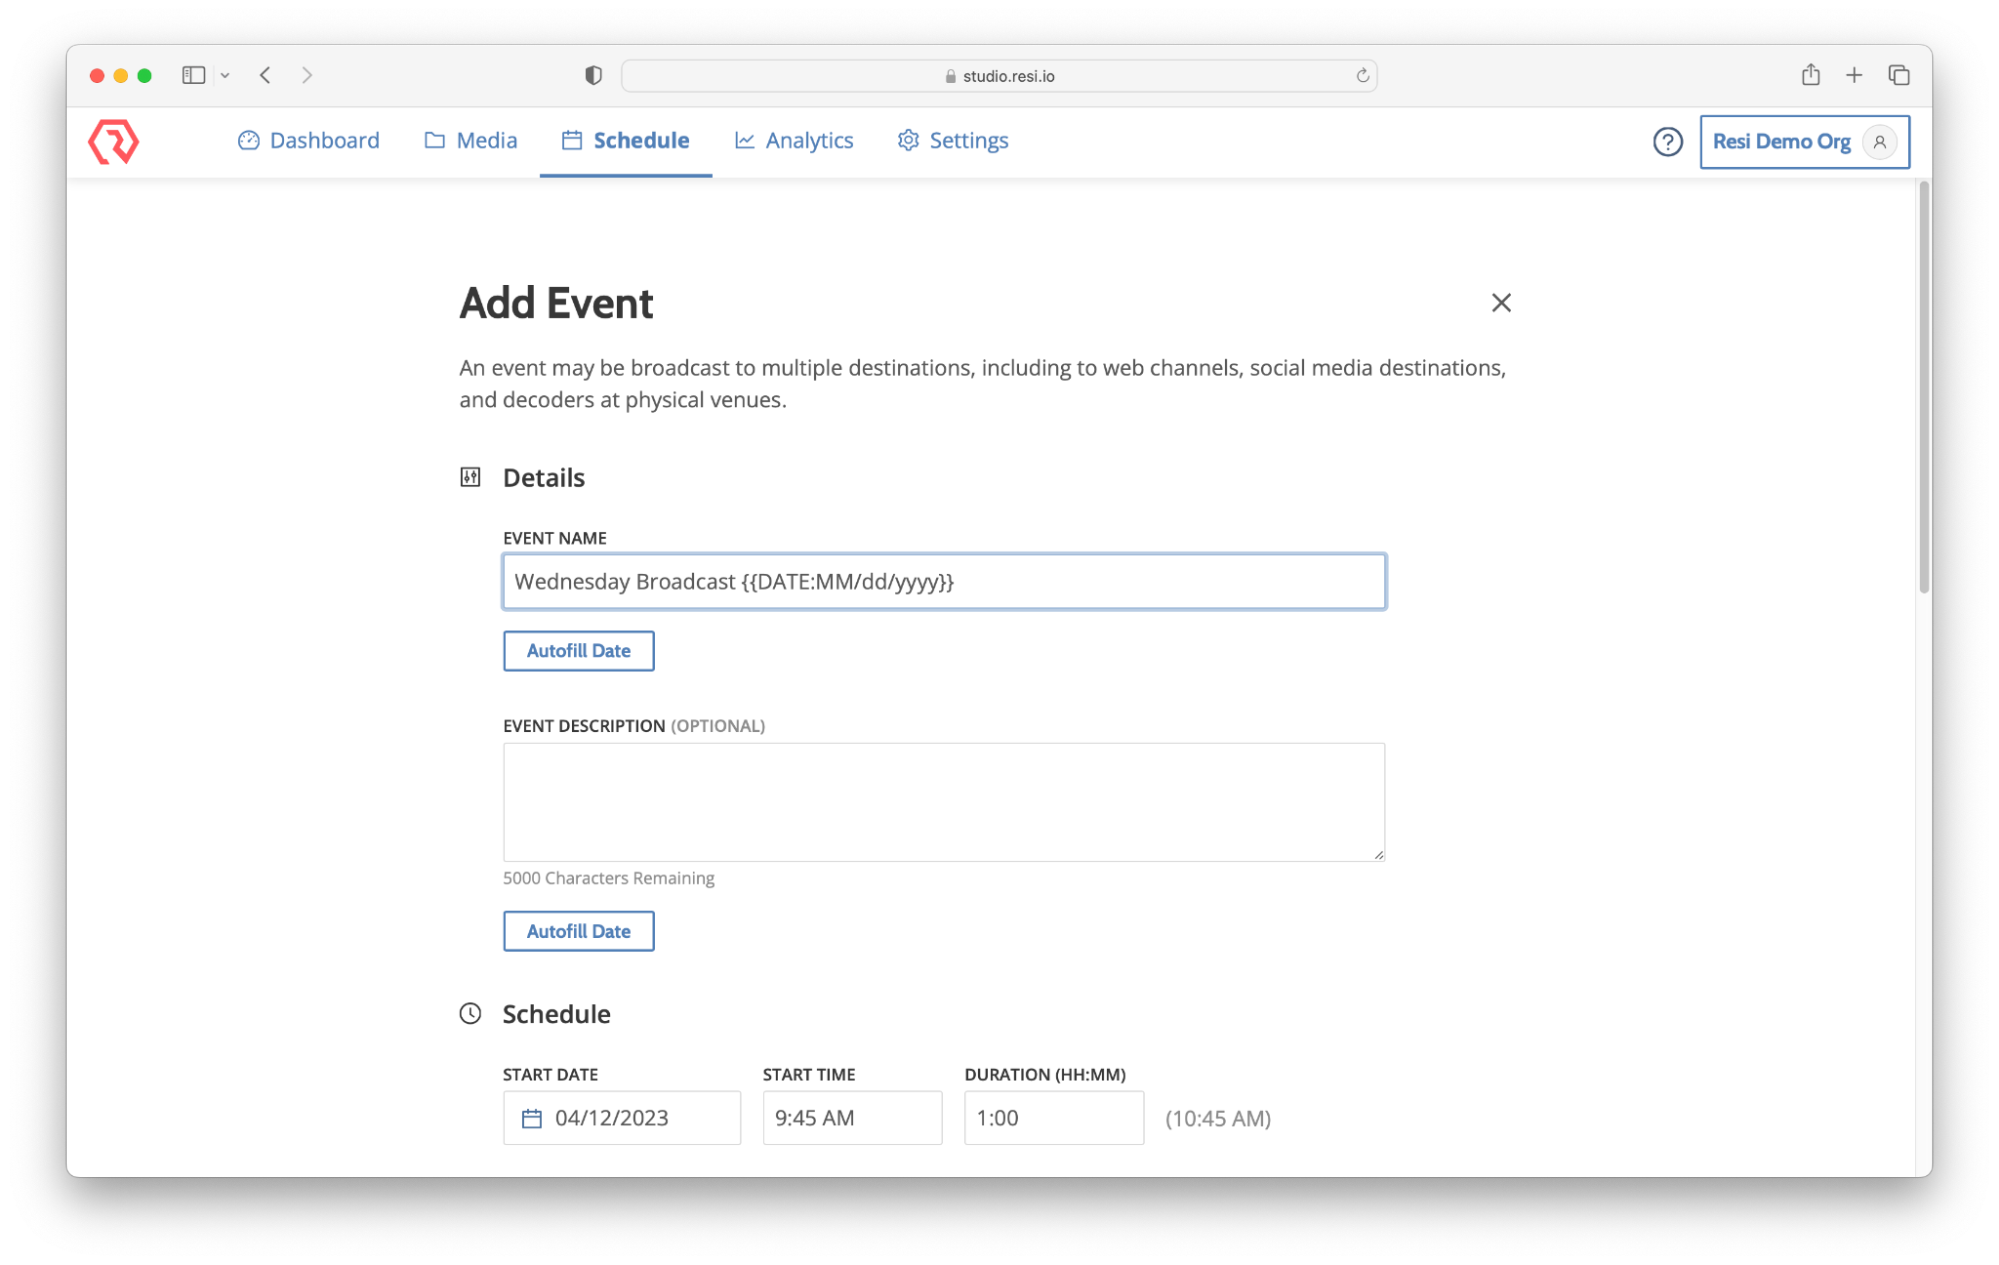
Task: Click the page vertical scrollbar
Action: (x=1923, y=390)
